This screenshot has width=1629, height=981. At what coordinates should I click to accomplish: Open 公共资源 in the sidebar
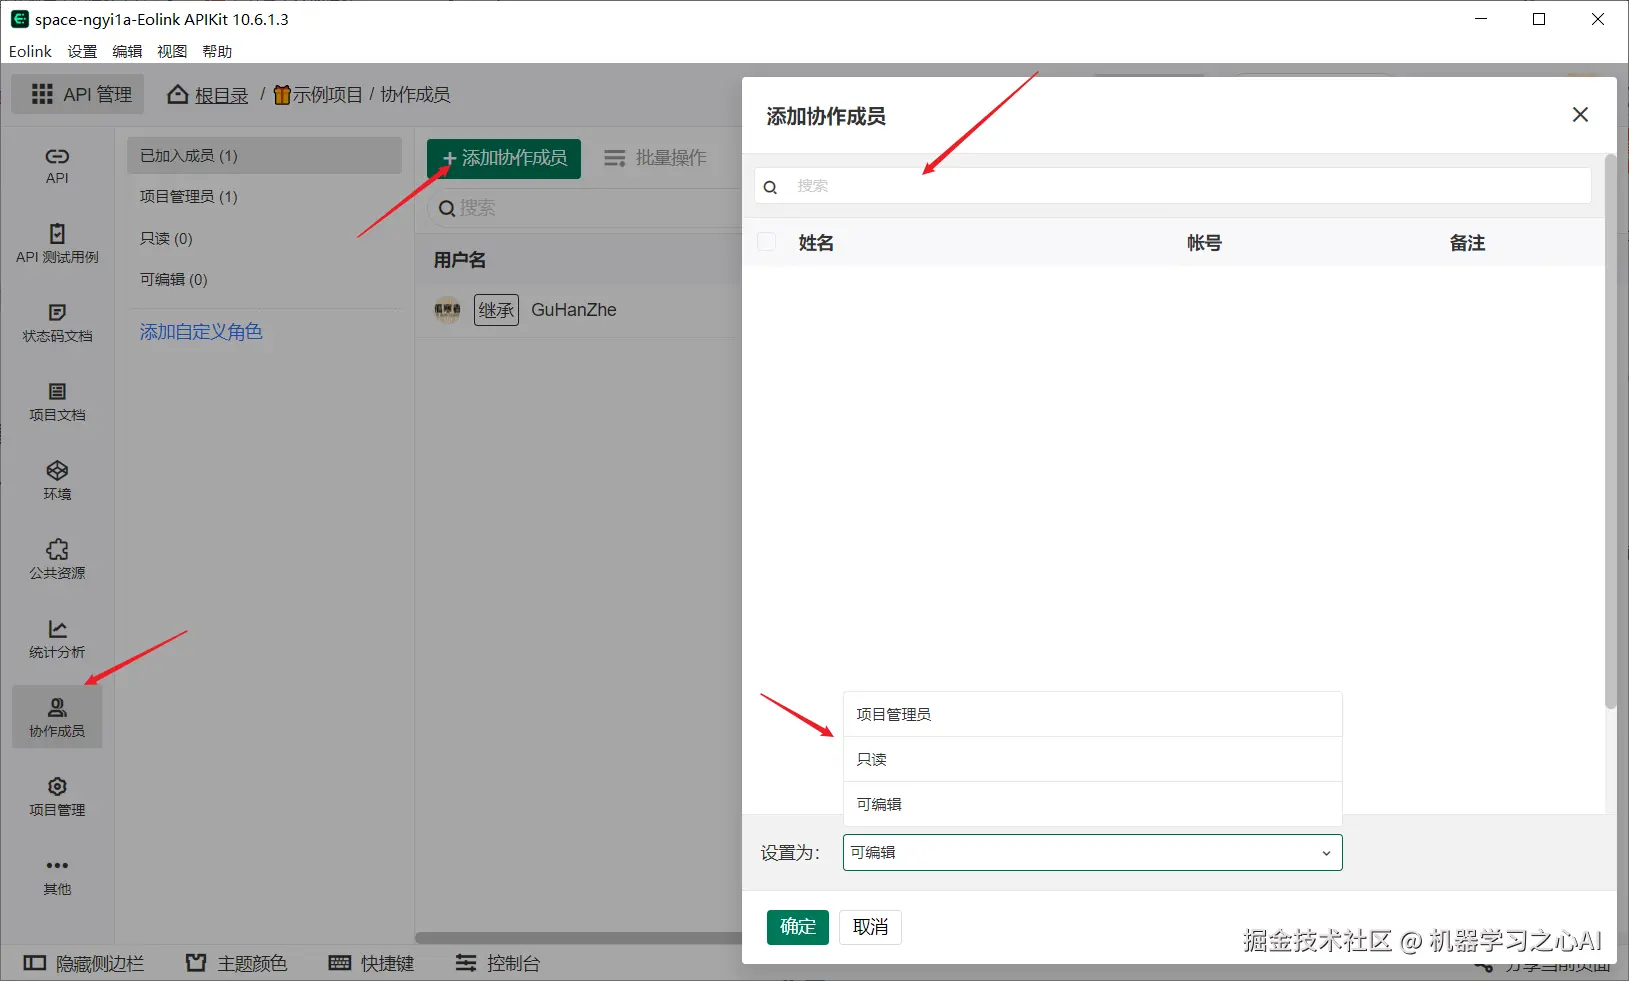coord(56,560)
